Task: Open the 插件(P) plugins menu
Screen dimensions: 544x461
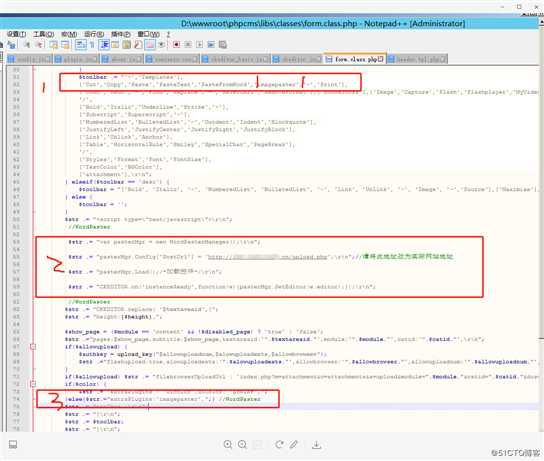Action: [x=121, y=34]
